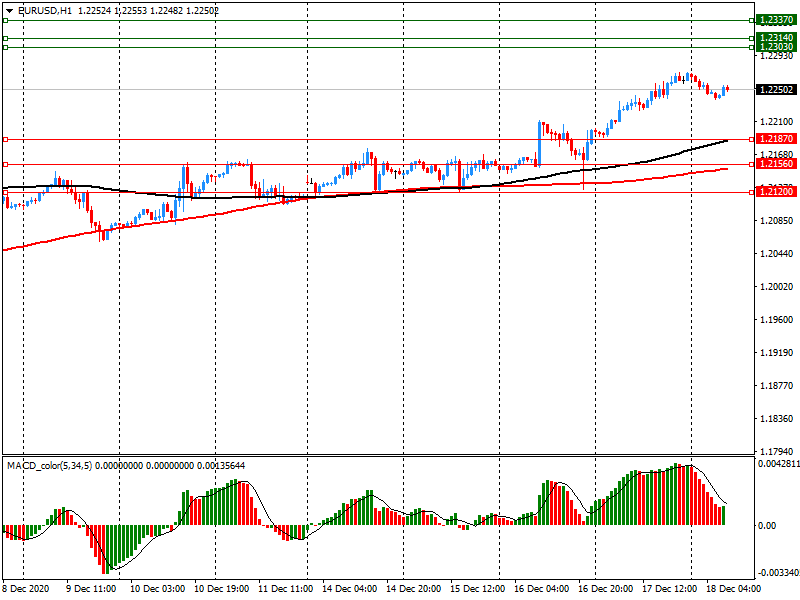Screen dimensions: 800x600
Task: Click the 1.23370 line's left anchor handle
Action: tap(5, 20)
